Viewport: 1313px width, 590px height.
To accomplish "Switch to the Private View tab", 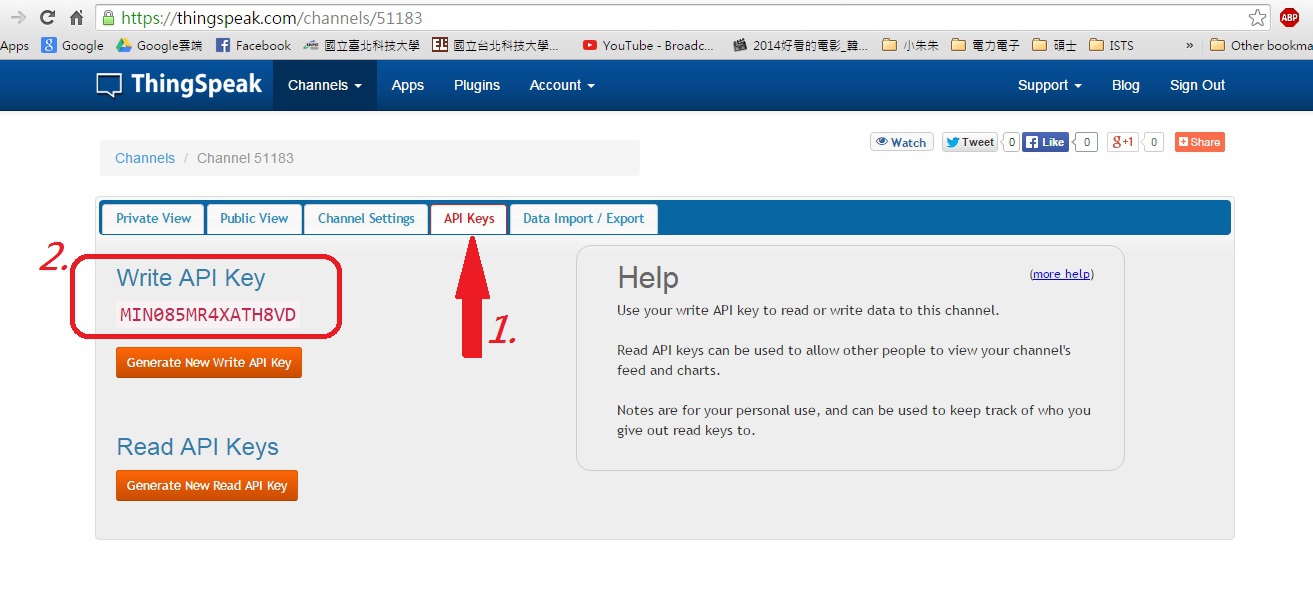I will 153,218.
